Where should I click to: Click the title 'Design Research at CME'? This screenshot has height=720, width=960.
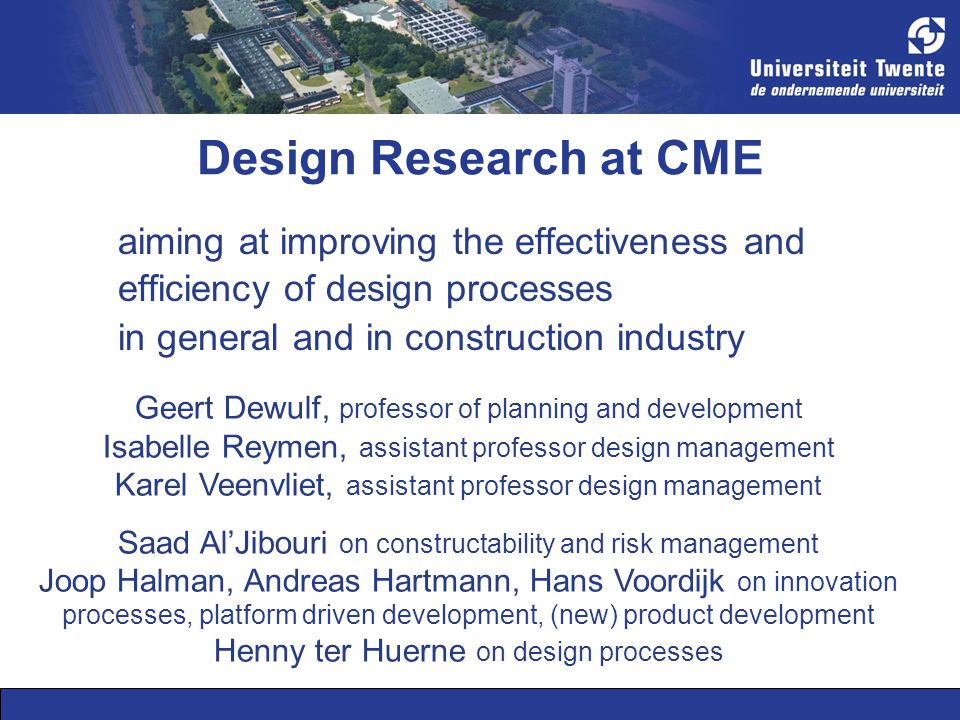click(x=480, y=159)
